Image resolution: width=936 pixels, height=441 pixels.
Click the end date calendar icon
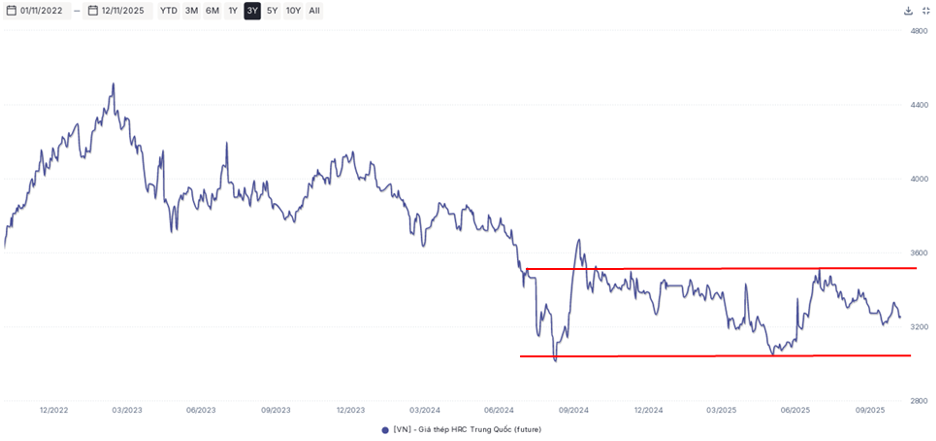point(93,11)
